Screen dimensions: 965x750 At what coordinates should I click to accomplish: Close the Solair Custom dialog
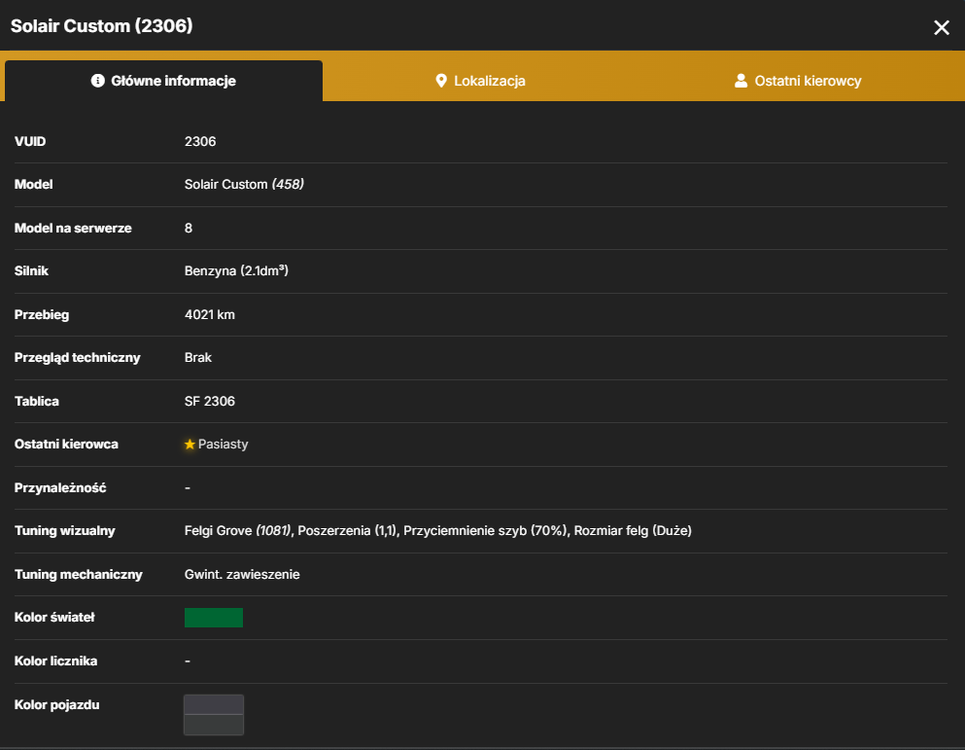click(941, 27)
